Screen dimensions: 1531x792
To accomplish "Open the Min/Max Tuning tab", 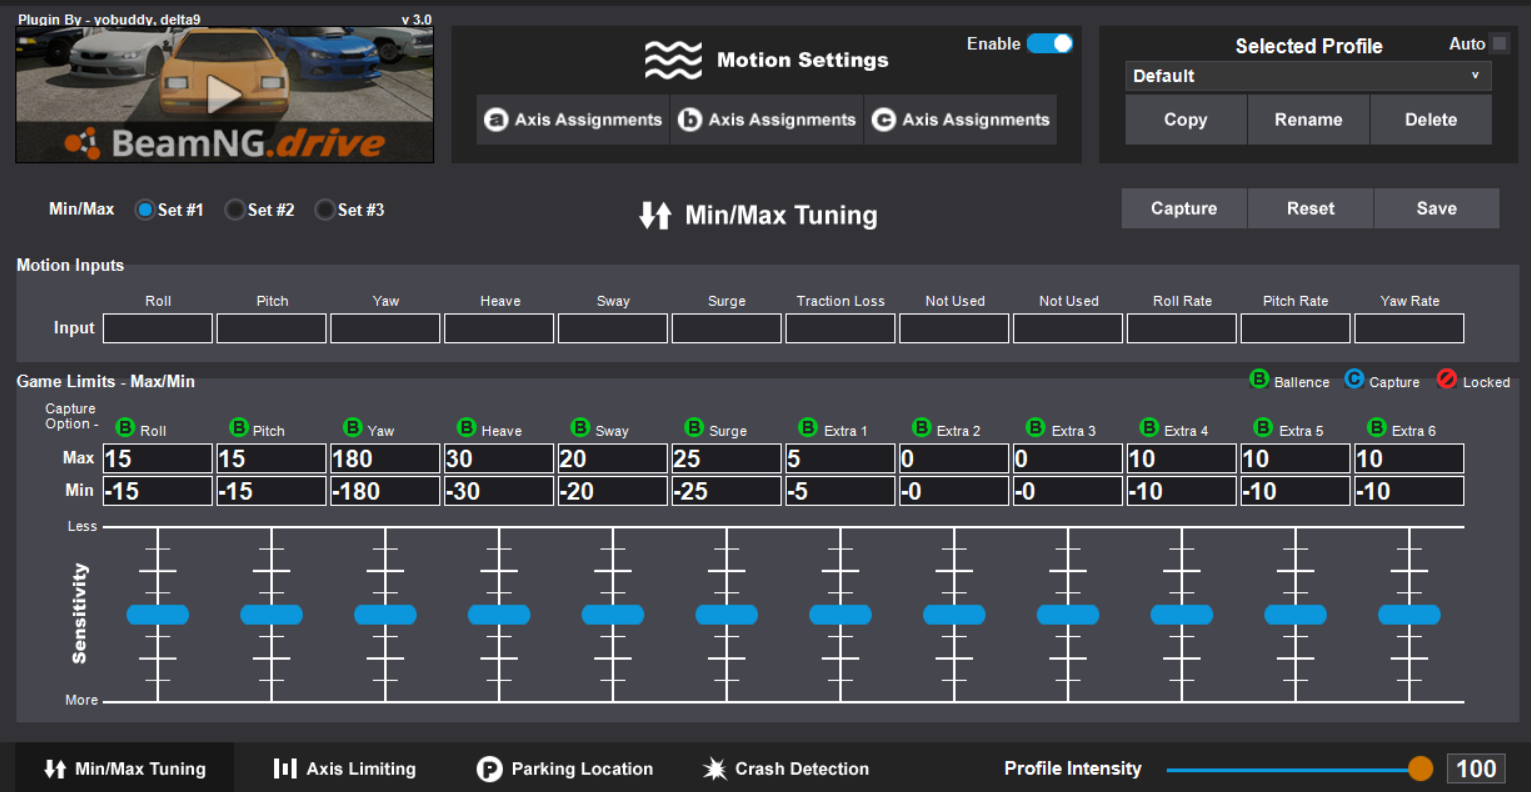I will click(x=125, y=769).
